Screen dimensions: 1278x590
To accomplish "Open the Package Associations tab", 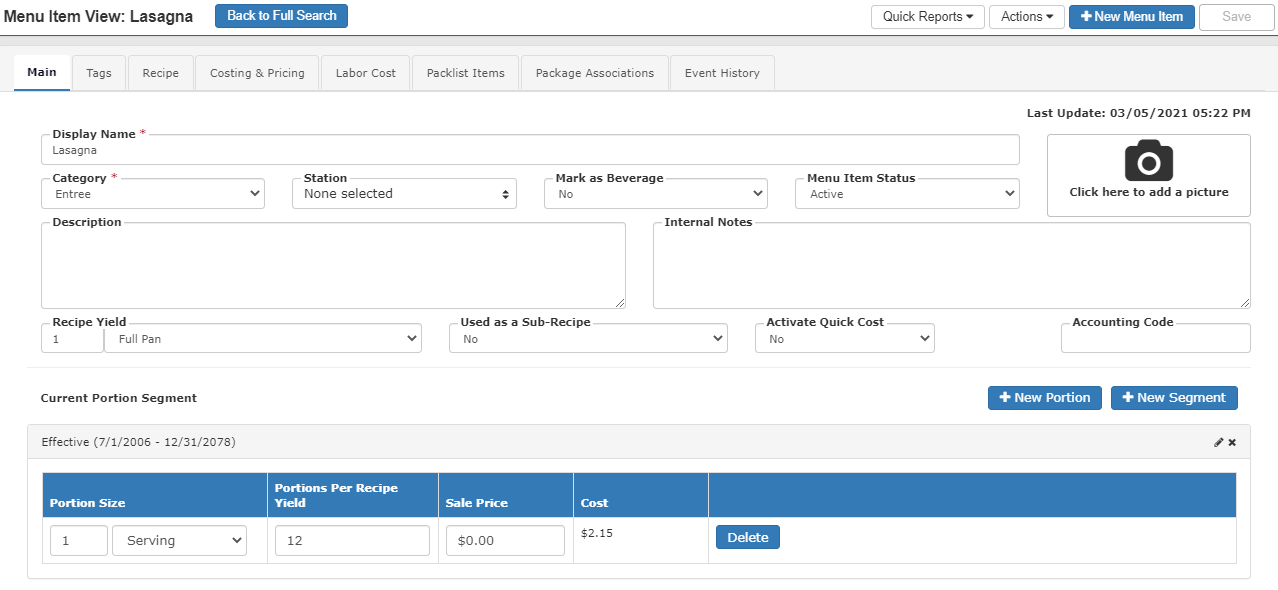I will click(x=595, y=73).
